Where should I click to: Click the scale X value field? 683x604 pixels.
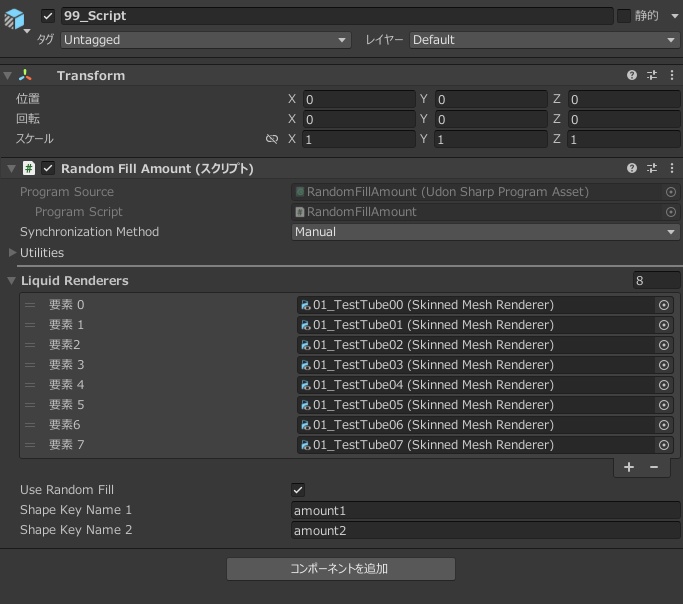coord(359,139)
